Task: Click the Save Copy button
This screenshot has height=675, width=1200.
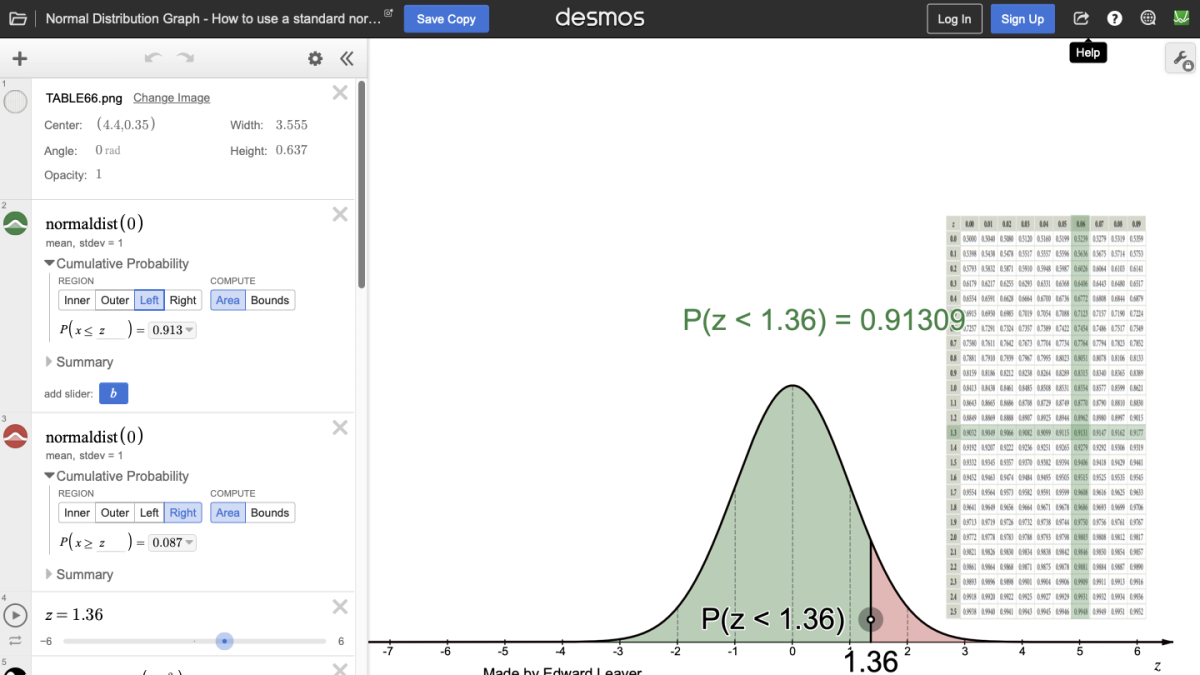Action: click(x=446, y=19)
